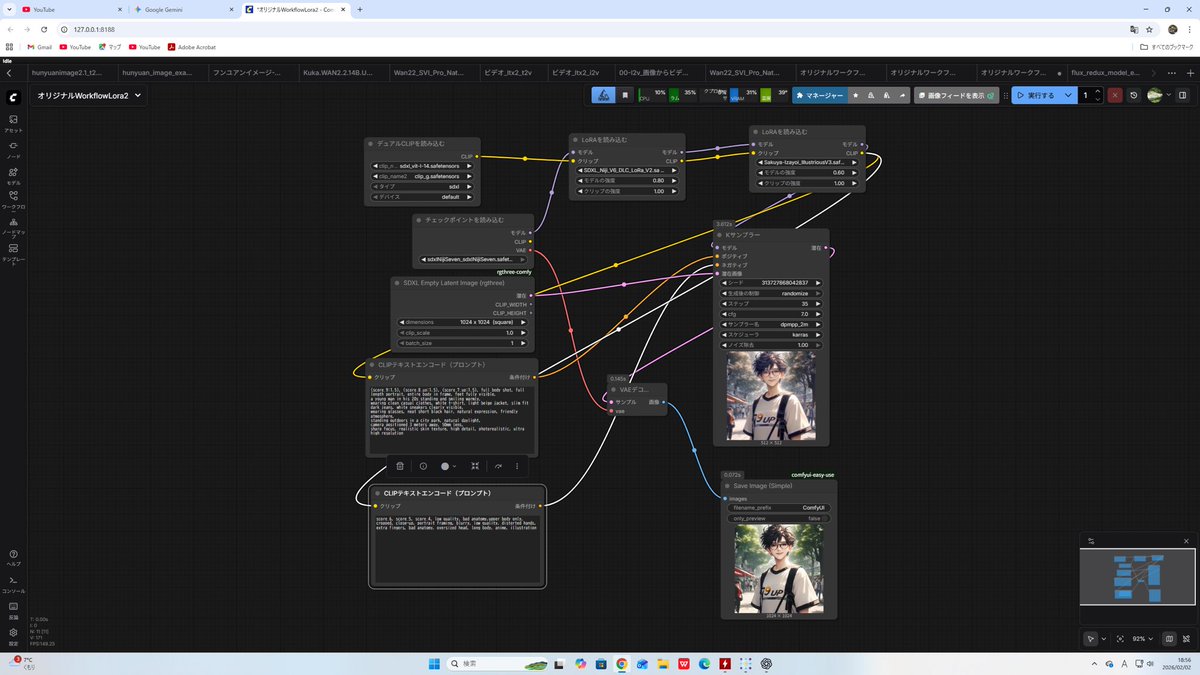1200x675 pixels.
Task: Open the すべてのブックマーク folder
Action: 1168,47
